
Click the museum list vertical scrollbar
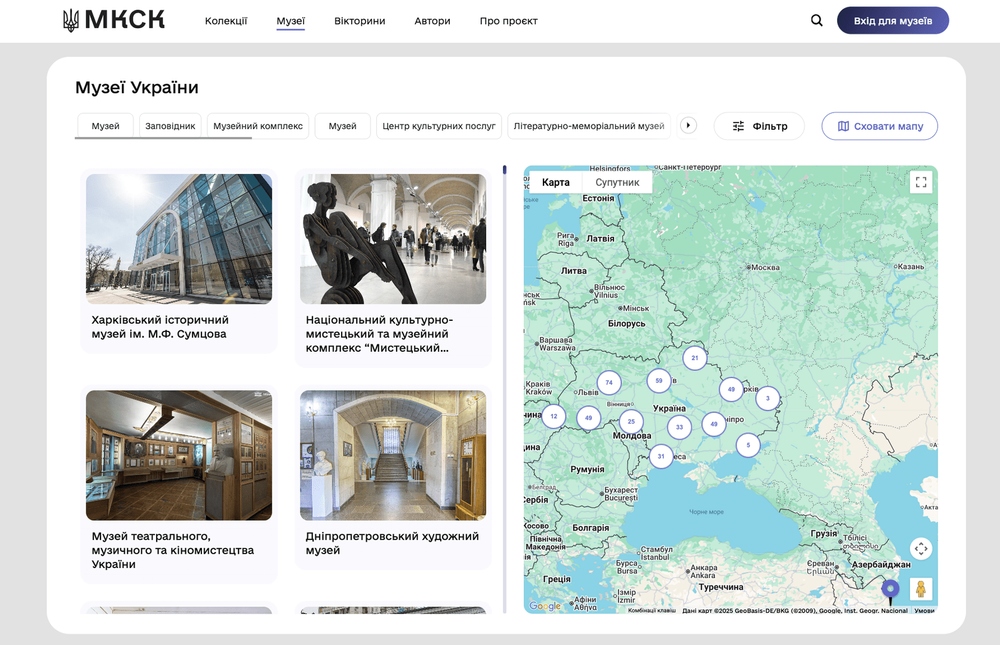point(504,389)
